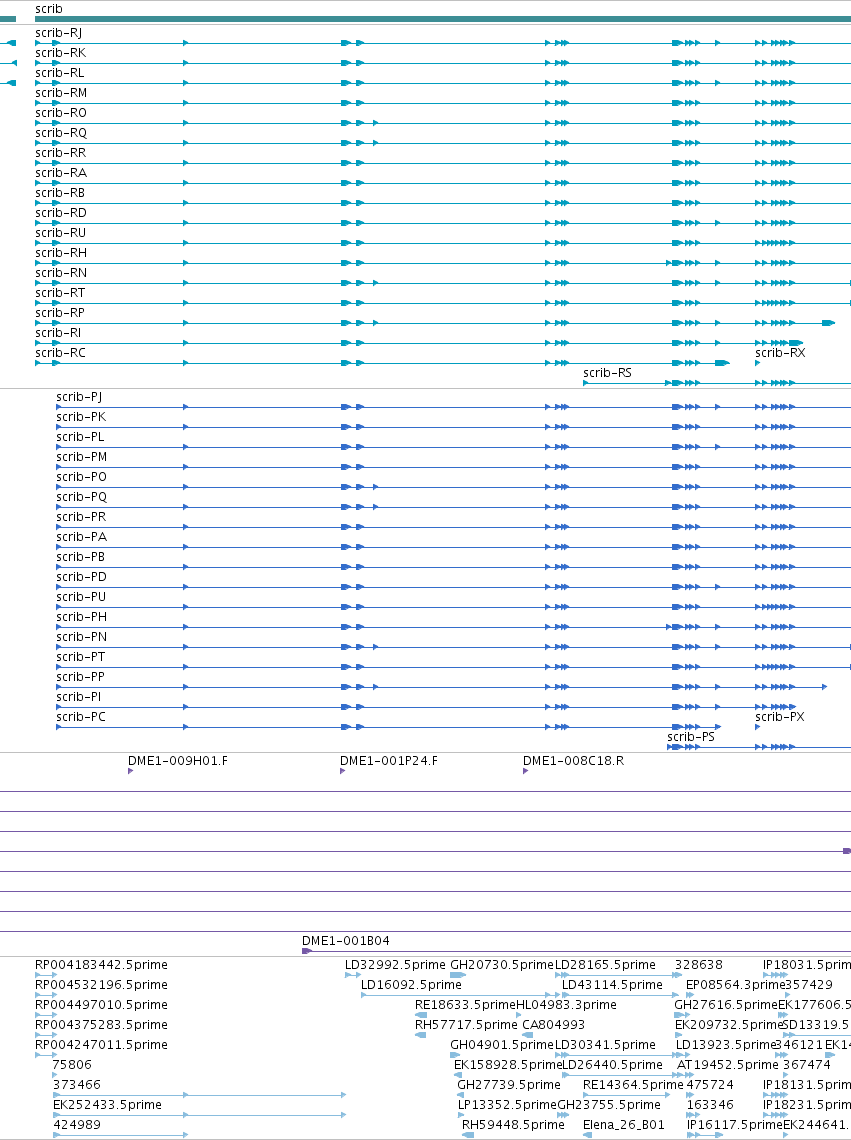Select protein scrib-PP label

[81, 676]
